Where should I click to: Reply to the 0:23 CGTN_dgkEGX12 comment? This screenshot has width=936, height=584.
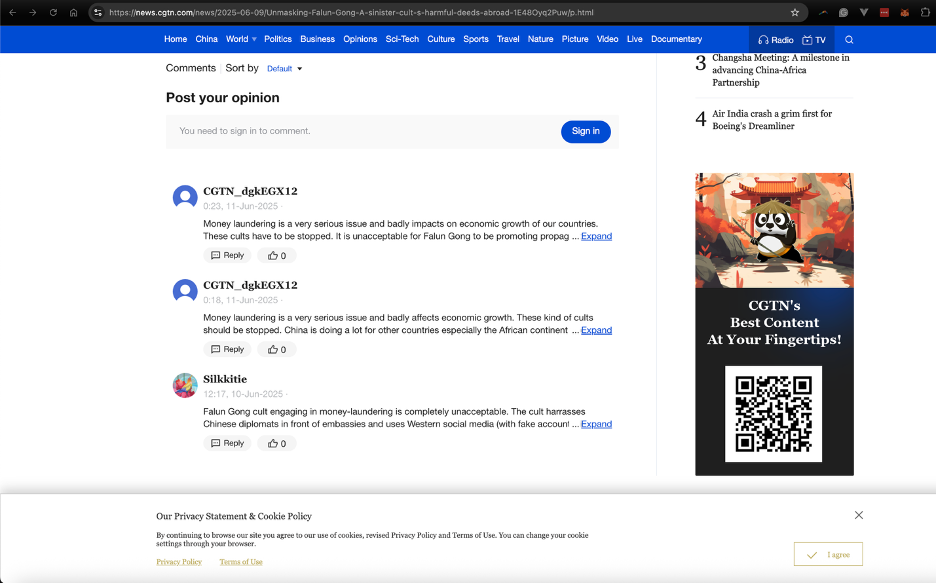(x=227, y=256)
